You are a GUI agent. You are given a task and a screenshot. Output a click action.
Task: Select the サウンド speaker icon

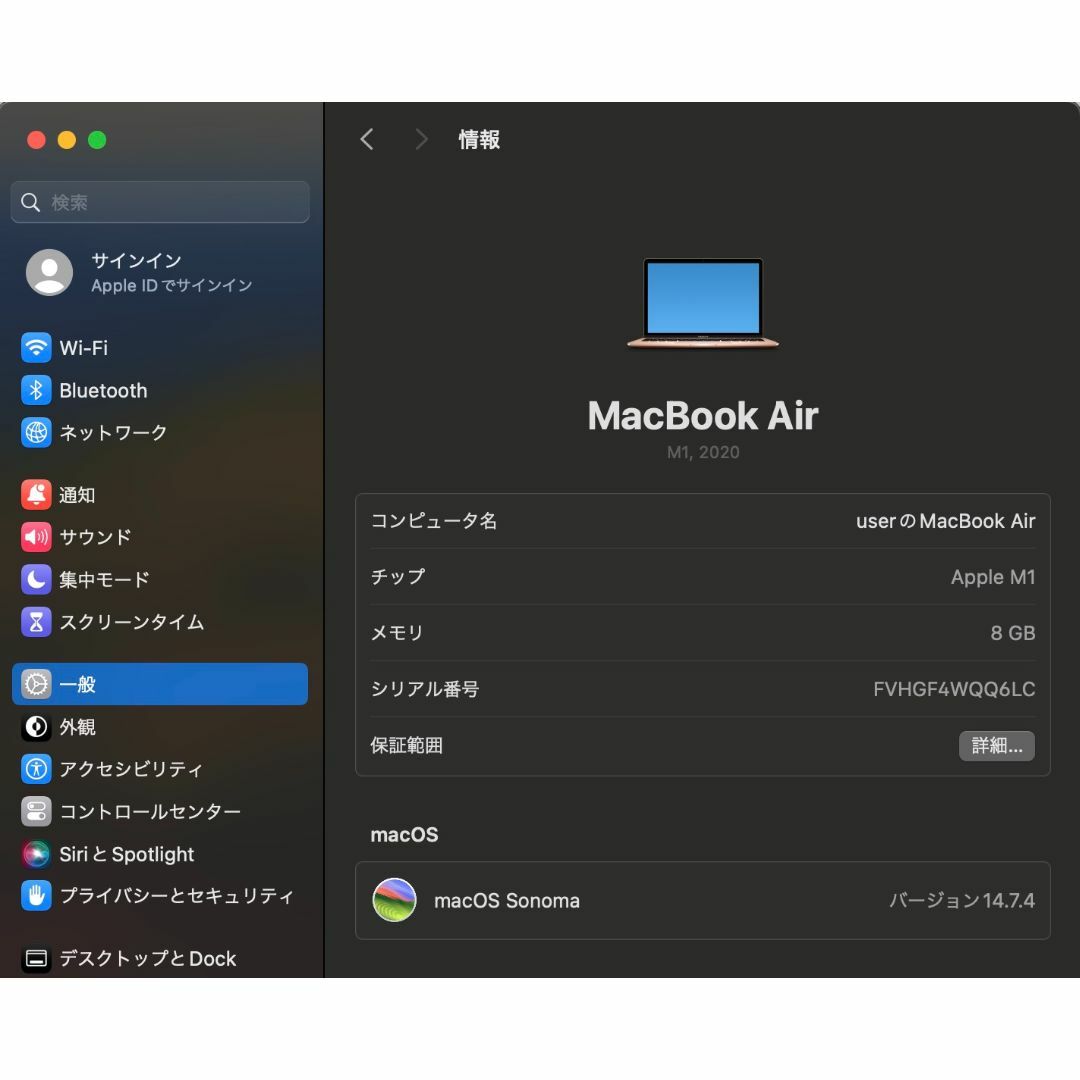[x=36, y=537]
